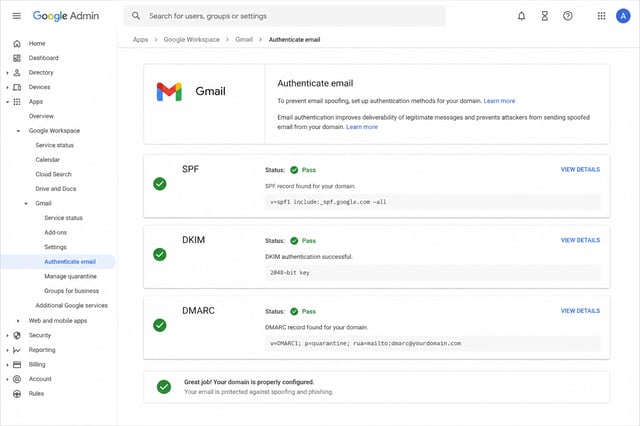Expand the Billing section arrow
Viewport: 640px width, 426px height.
(x=7, y=364)
